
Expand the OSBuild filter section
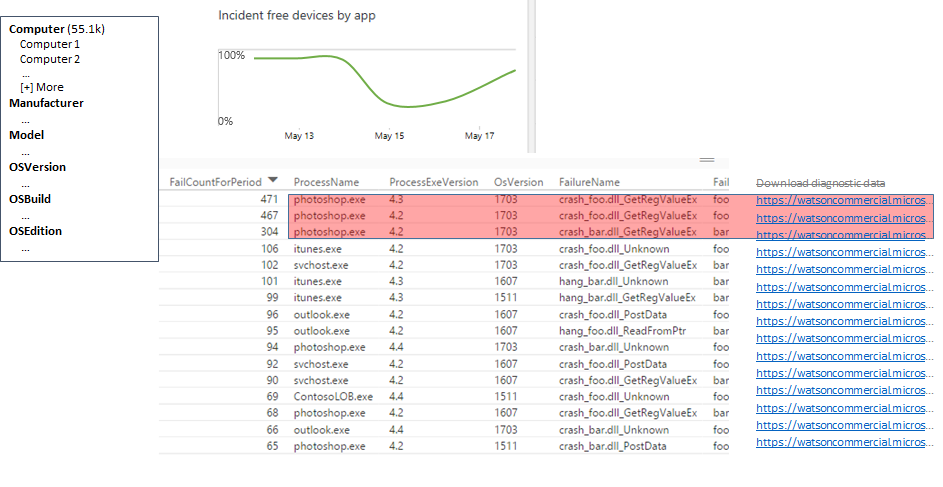[x=30, y=199]
